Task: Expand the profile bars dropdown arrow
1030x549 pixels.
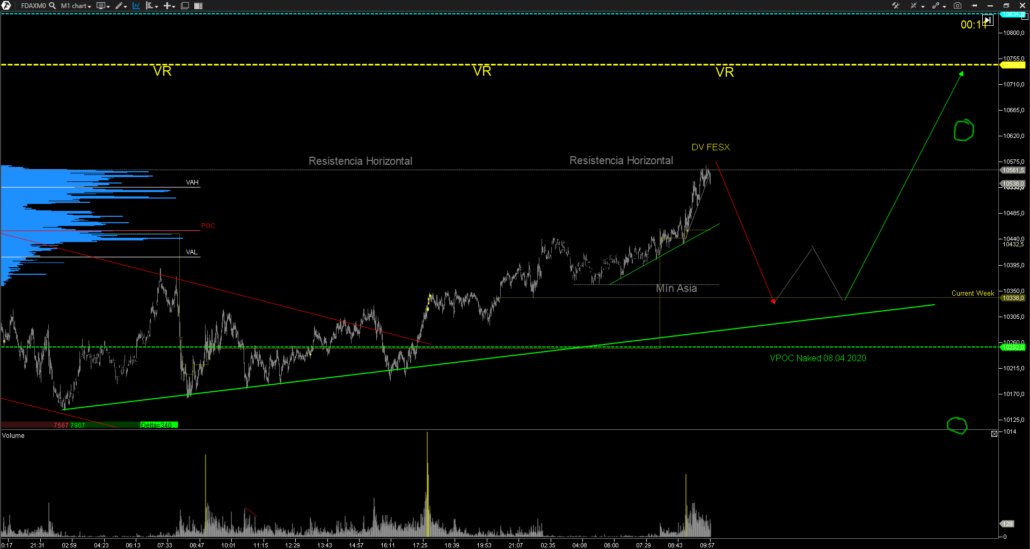Action: pos(156,6)
